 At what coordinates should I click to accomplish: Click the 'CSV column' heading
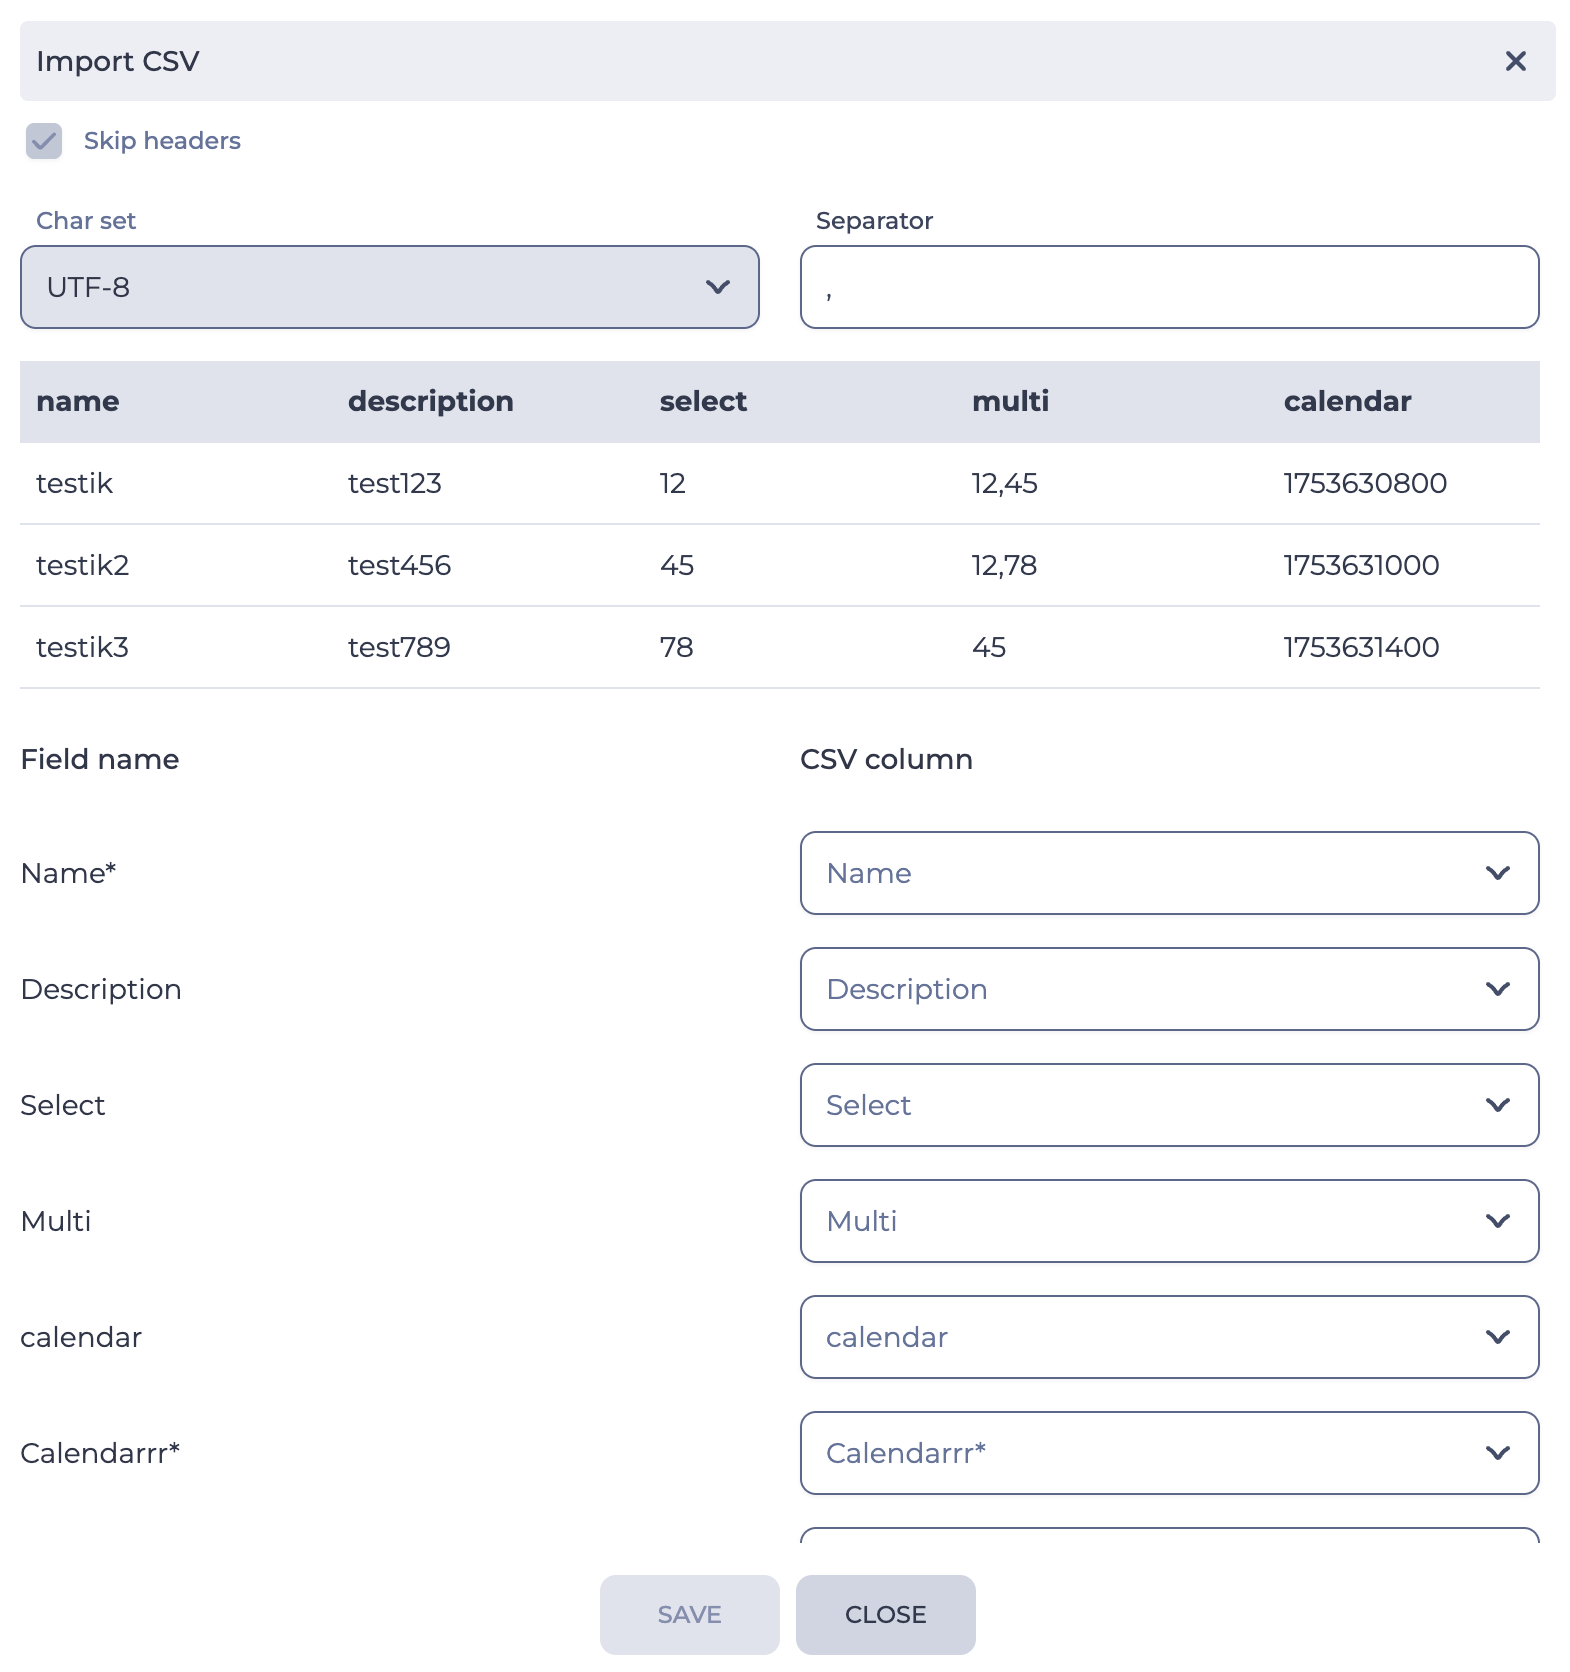tap(886, 759)
